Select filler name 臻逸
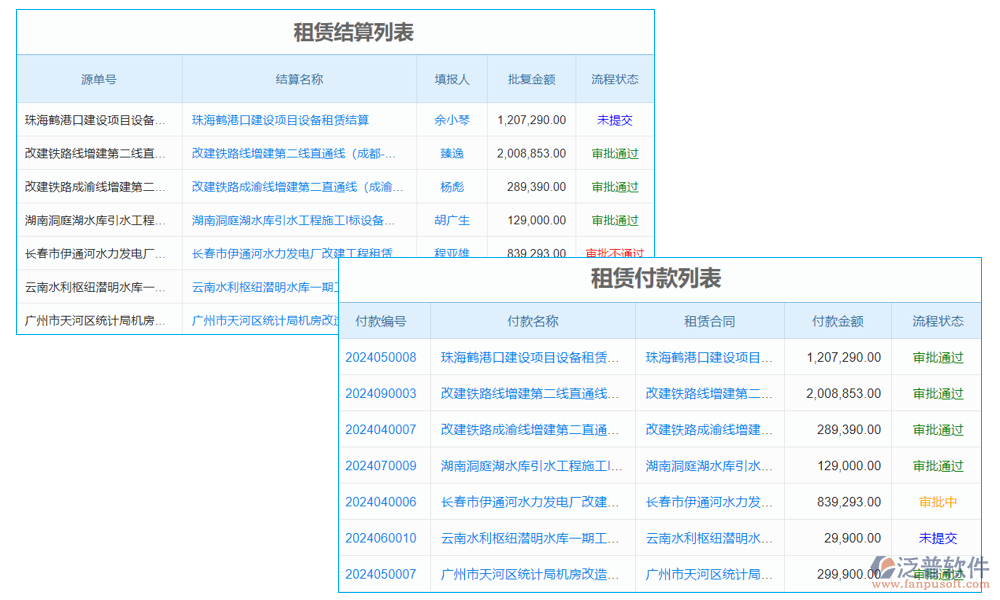1000x600 pixels. pos(451,153)
